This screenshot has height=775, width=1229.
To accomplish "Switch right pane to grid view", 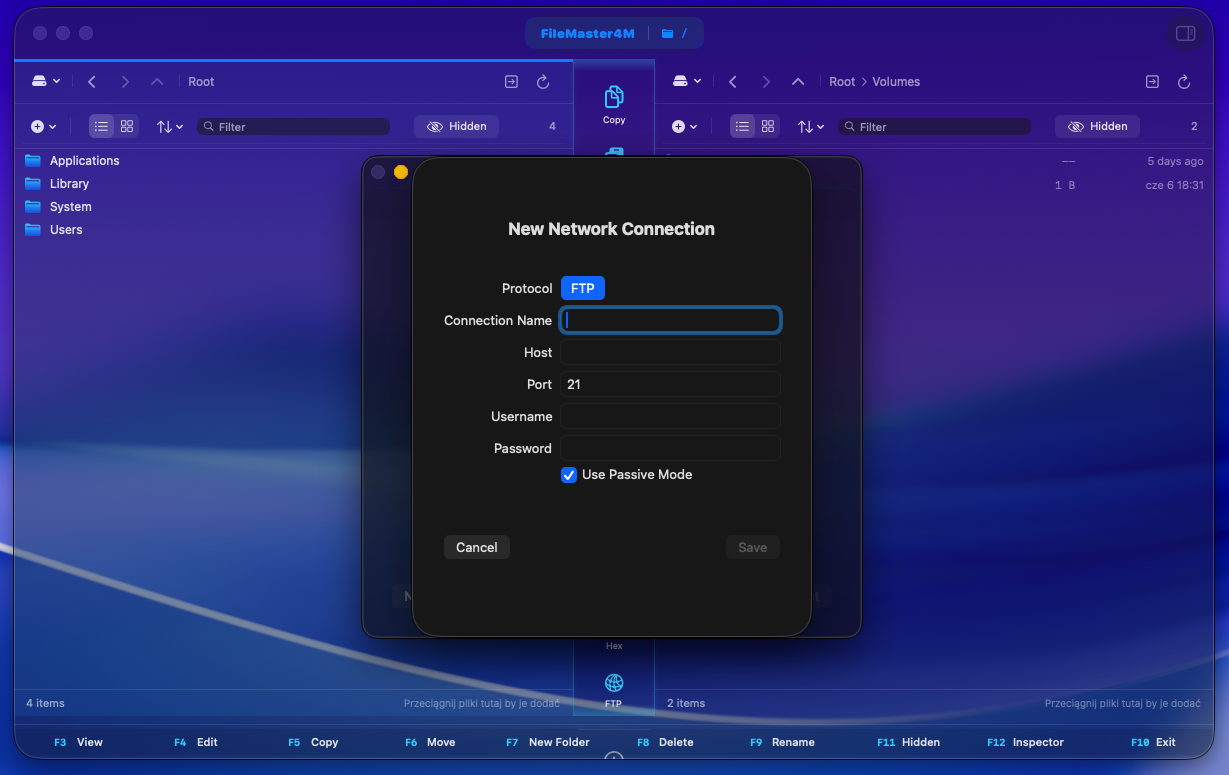I will 768,127.
